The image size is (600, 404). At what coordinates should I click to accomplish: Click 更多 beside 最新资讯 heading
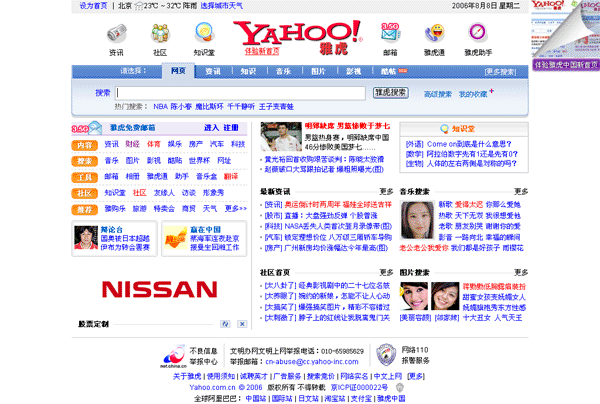[386, 191]
